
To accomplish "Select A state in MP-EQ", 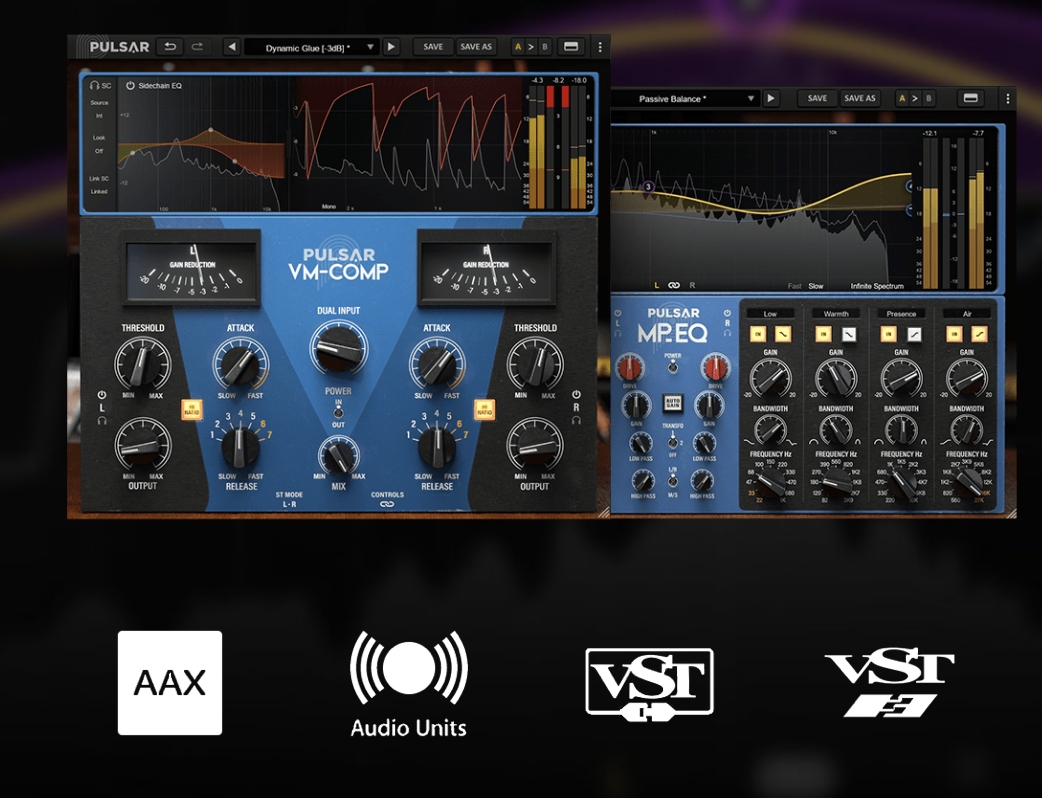I will (x=902, y=98).
